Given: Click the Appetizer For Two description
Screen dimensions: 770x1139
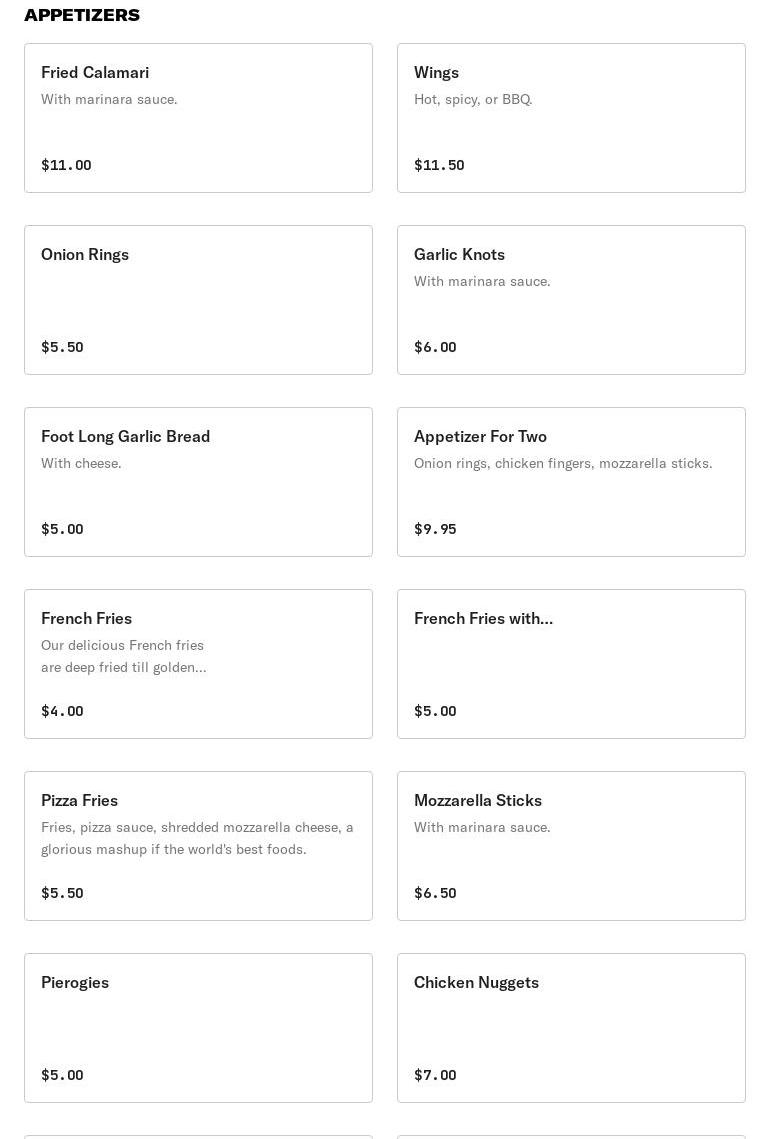Looking at the screenshot, I should click(x=563, y=463).
